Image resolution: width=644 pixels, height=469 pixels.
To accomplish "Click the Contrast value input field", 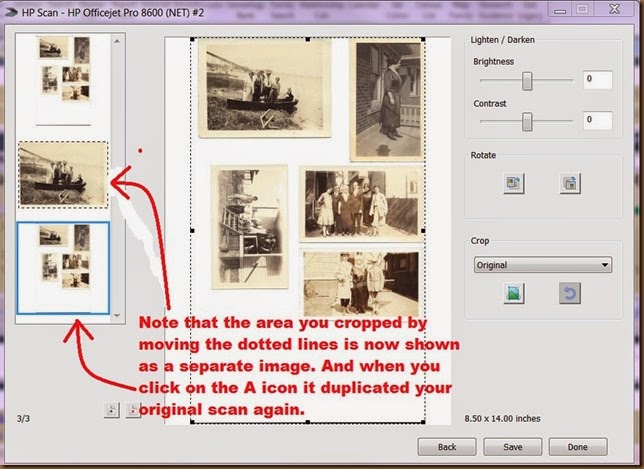I will [x=598, y=120].
